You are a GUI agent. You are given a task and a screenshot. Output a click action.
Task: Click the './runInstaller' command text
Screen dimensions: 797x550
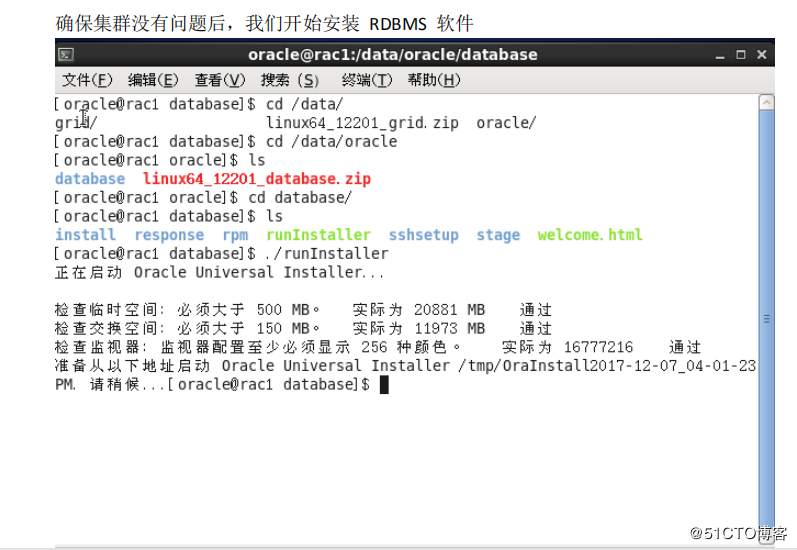(327, 254)
